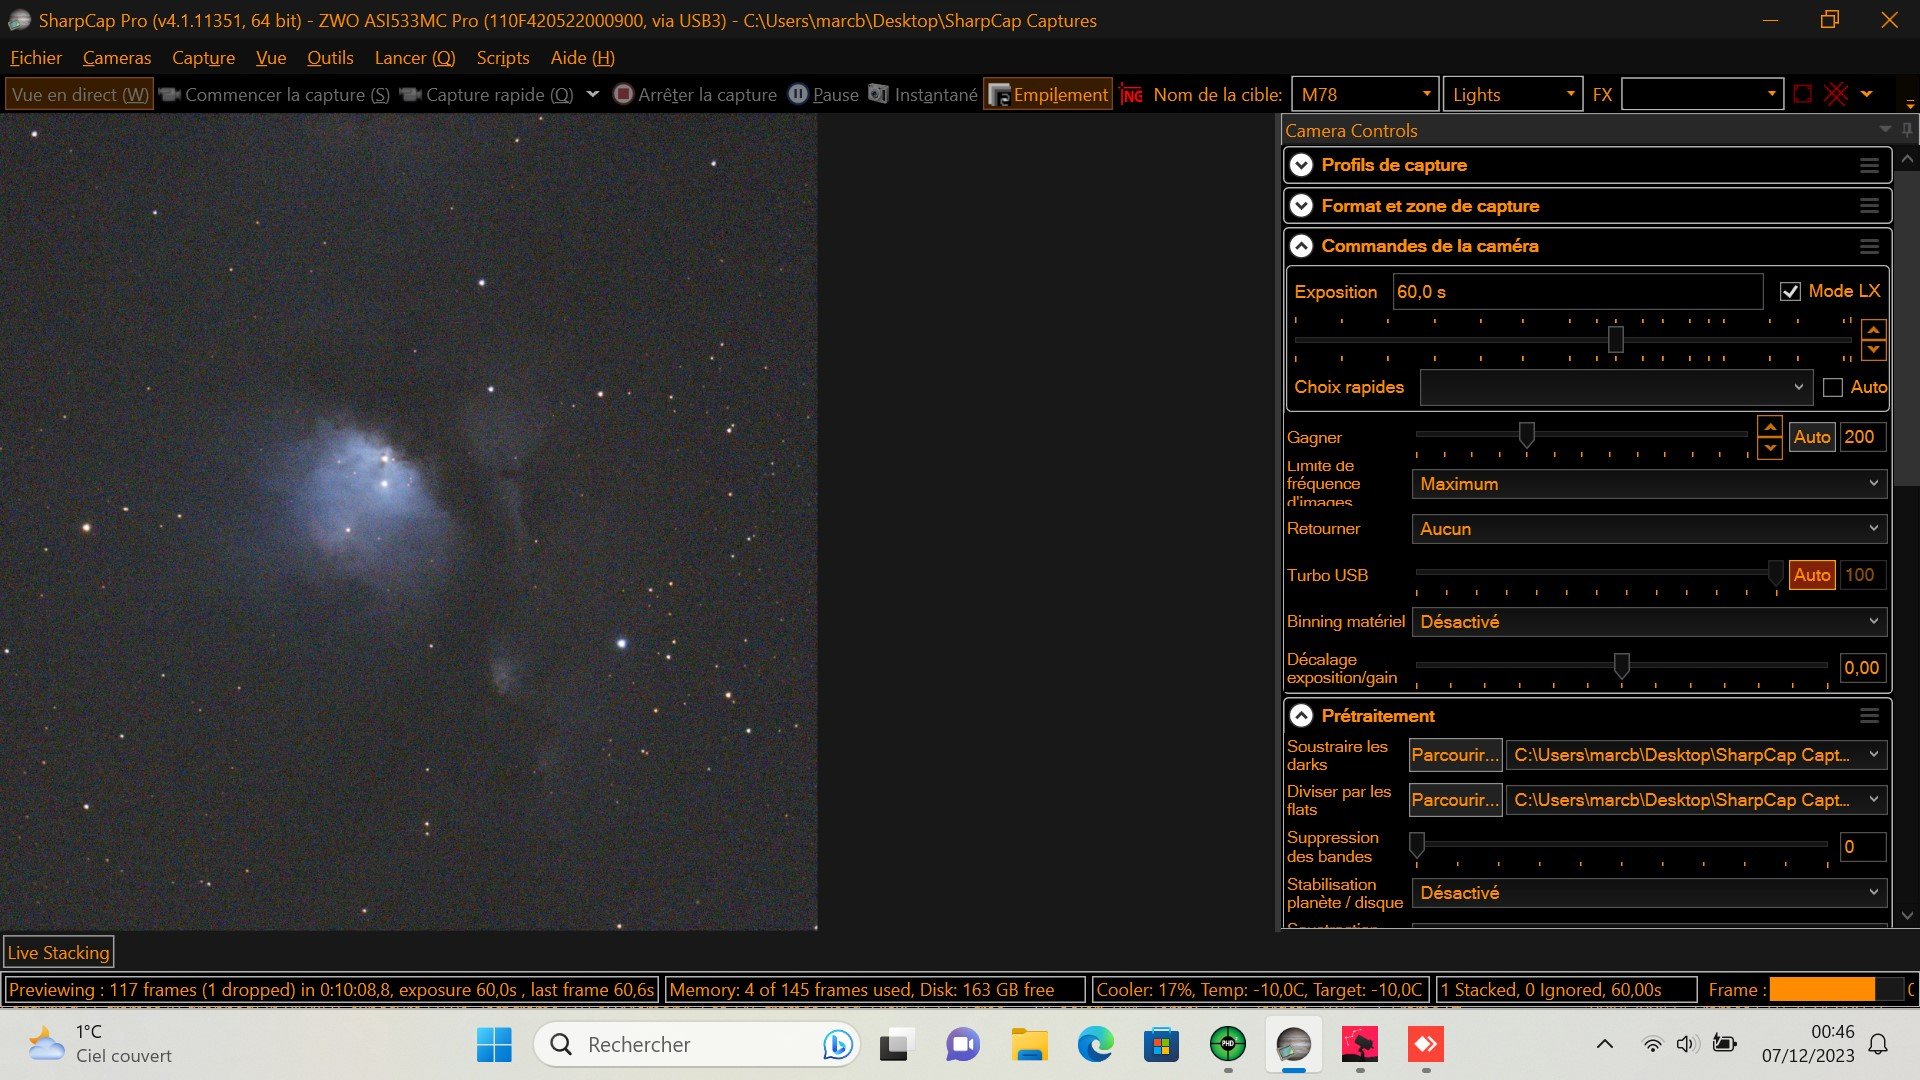1920x1080 pixels.
Task: Adjust Suppression des bandes slider
Action: pos(1417,845)
